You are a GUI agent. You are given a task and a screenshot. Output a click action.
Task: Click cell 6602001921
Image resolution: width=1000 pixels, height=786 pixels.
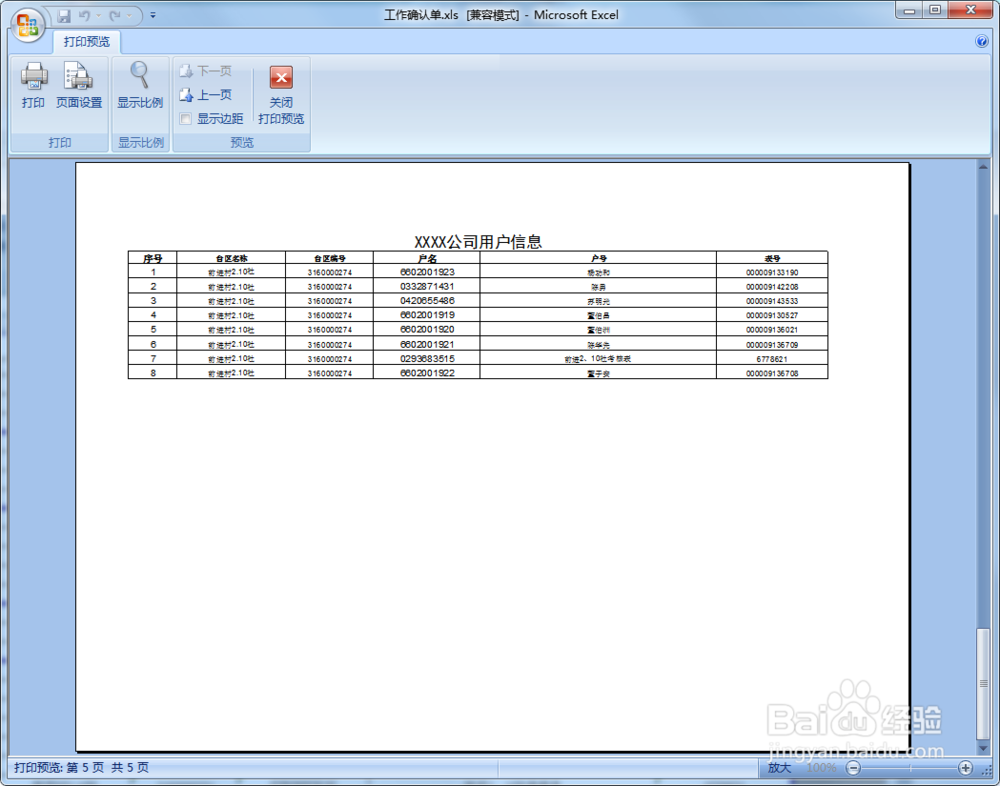click(x=427, y=344)
